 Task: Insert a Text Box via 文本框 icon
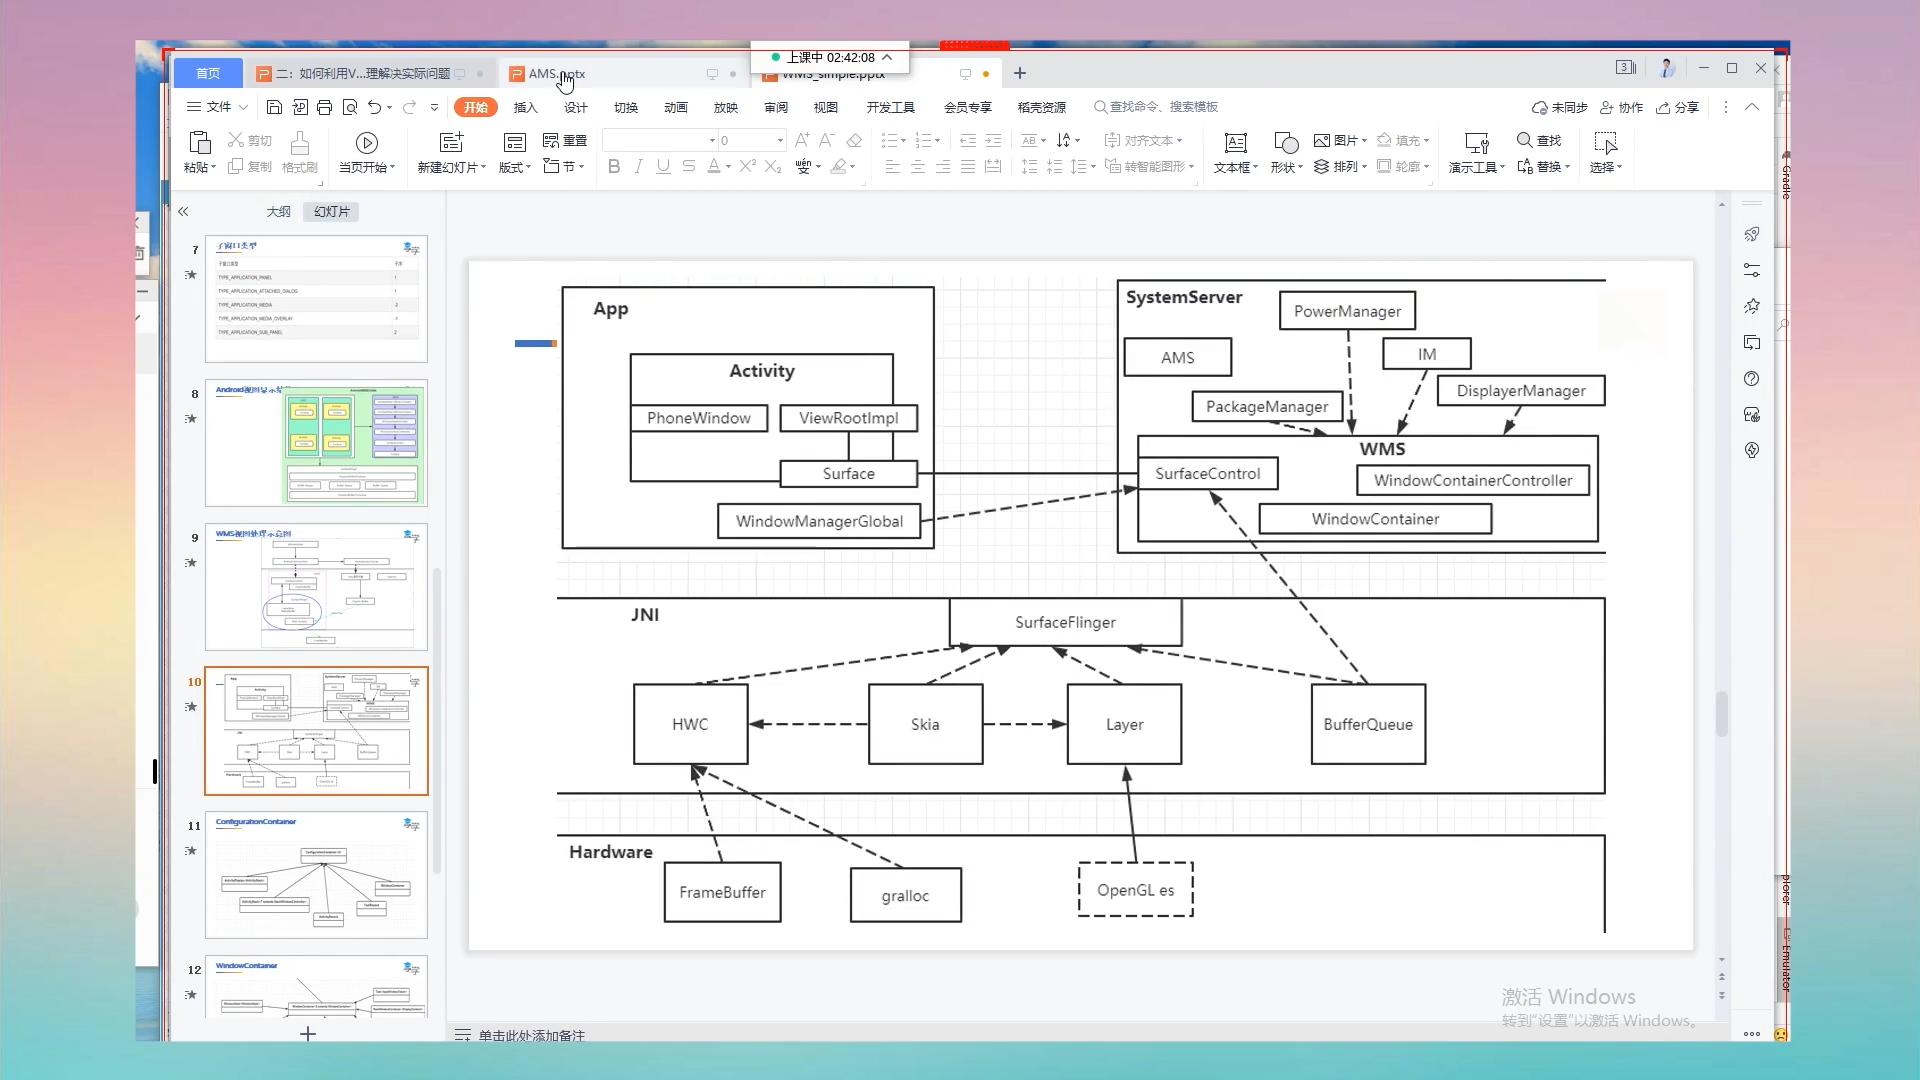1235,143
